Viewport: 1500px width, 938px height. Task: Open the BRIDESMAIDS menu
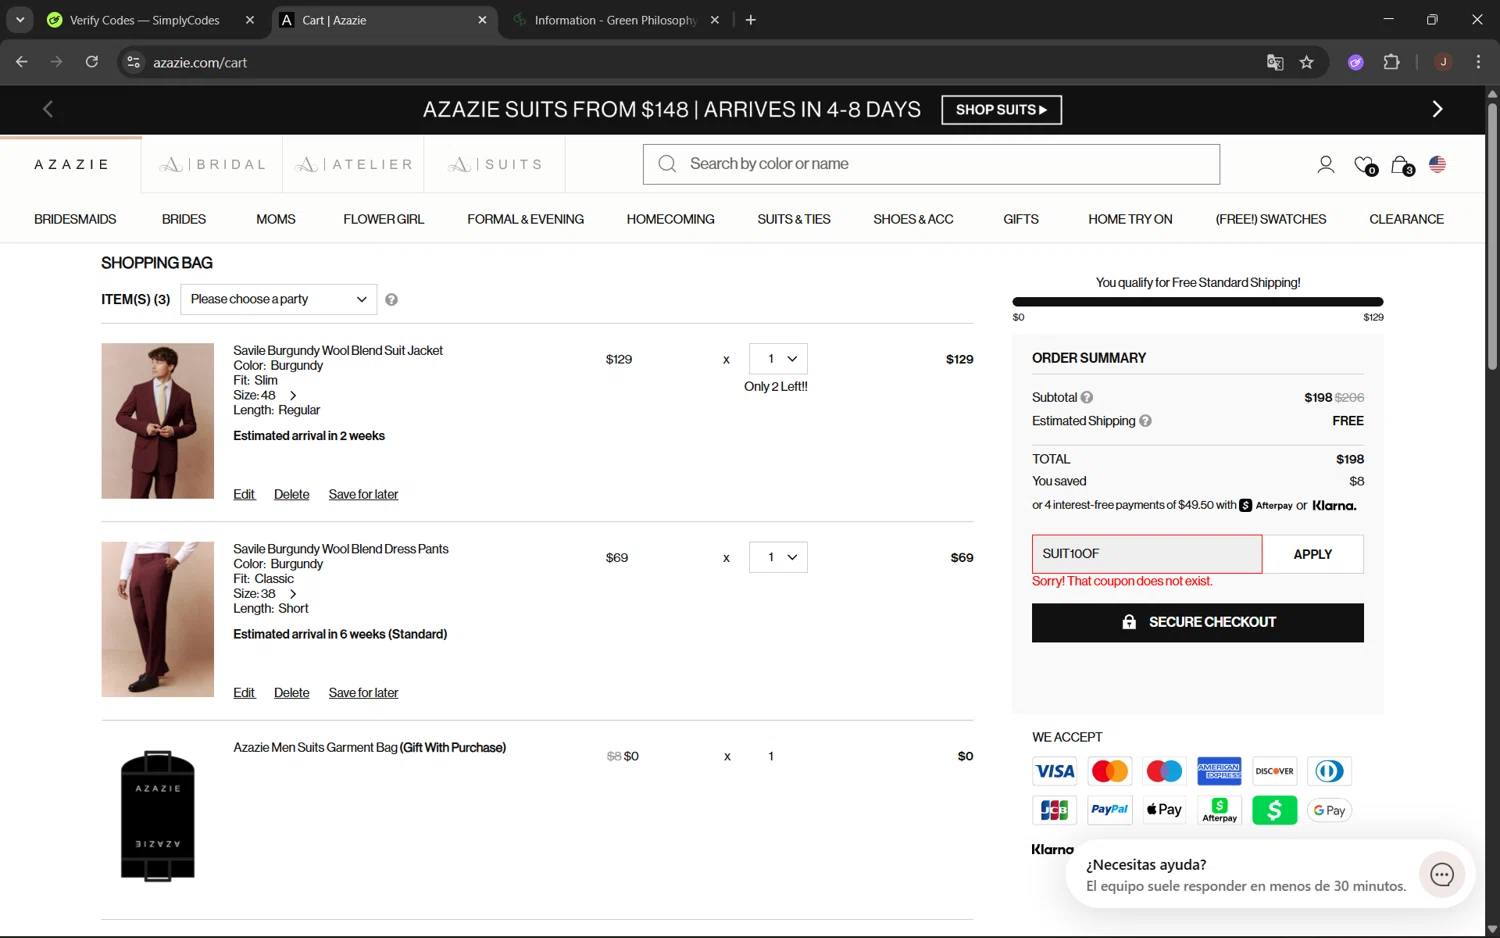coord(75,219)
